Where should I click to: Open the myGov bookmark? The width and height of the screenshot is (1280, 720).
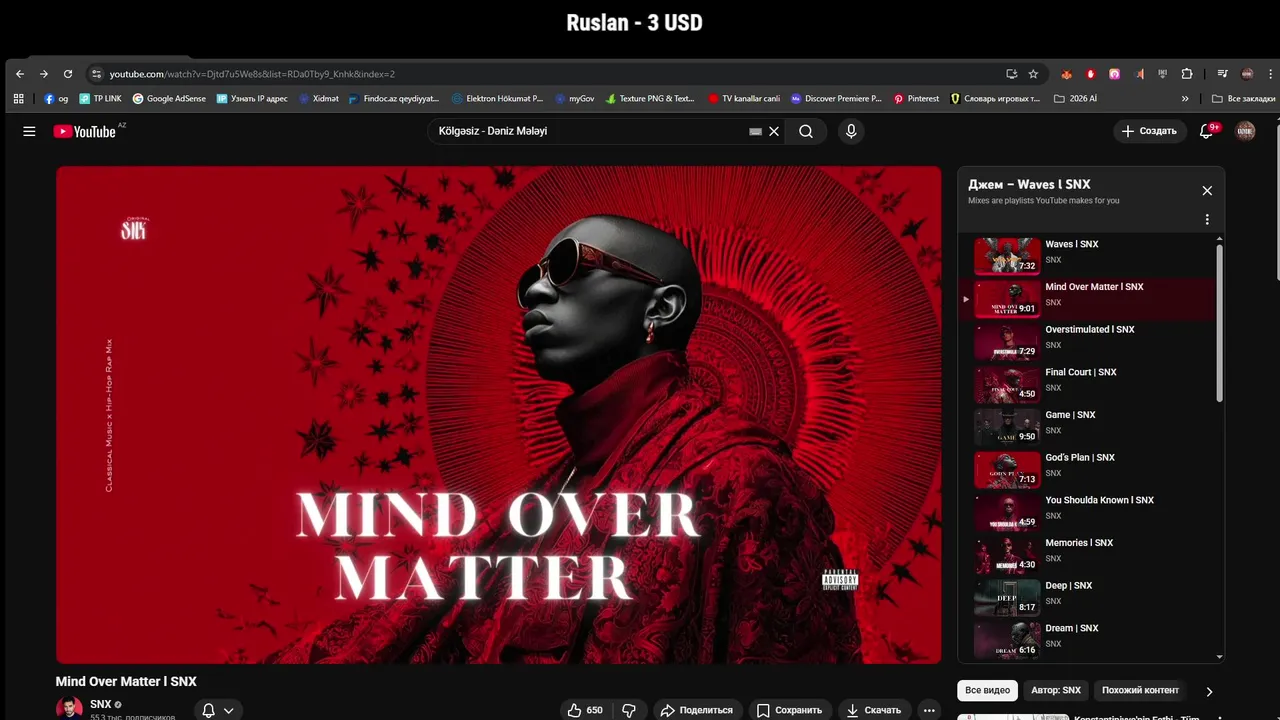coord(575,99)
